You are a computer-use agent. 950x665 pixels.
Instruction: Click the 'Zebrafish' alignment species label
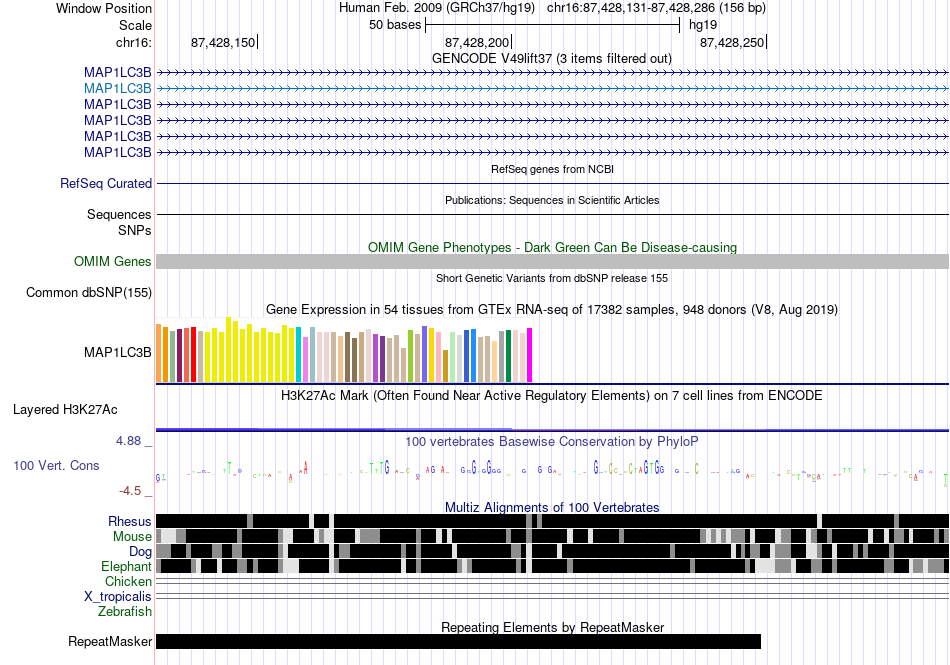pos(125,612)
